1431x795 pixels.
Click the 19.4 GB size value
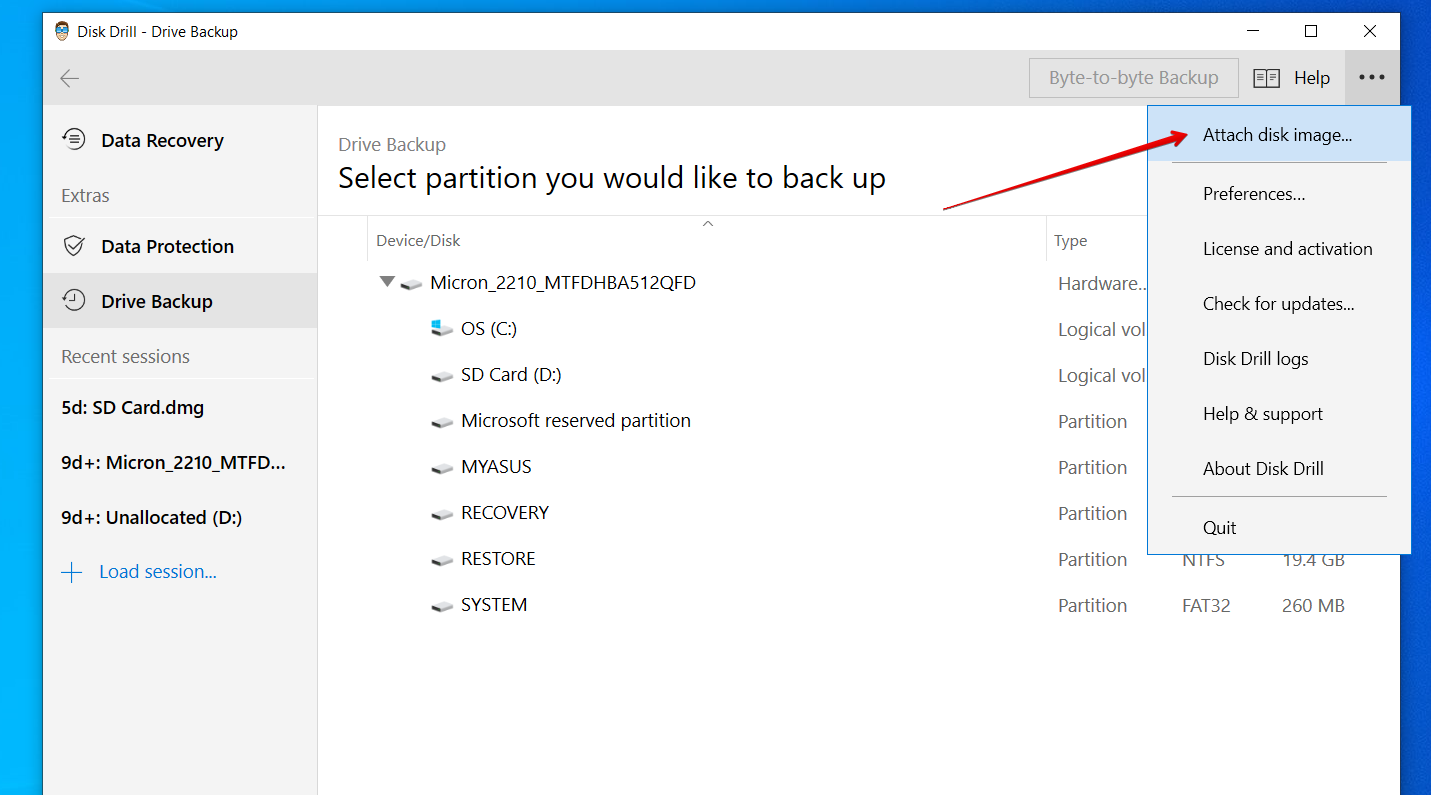click(1314, 560)
